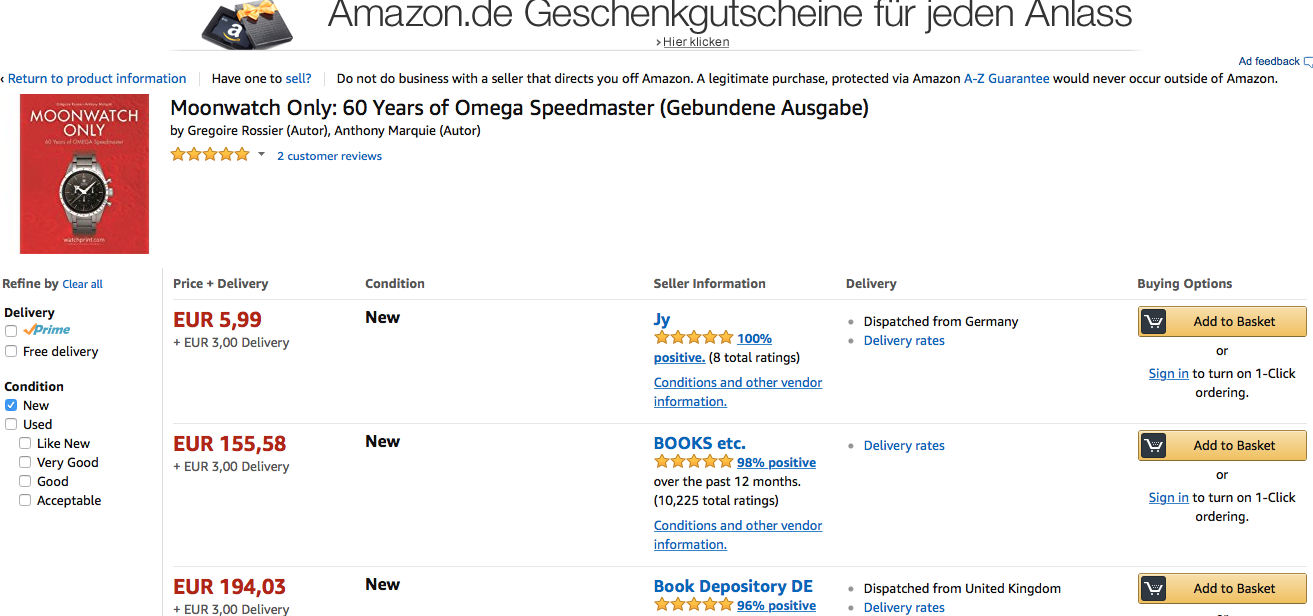Image resolution: width=1313 pixels, height=616 pixels.
Task: Click the five-star rating under the book title
Action: click(x=210, y=154)
